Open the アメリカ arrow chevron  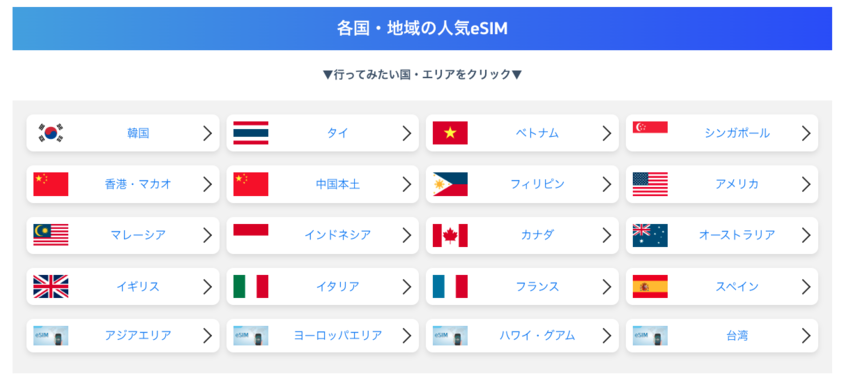806,184
